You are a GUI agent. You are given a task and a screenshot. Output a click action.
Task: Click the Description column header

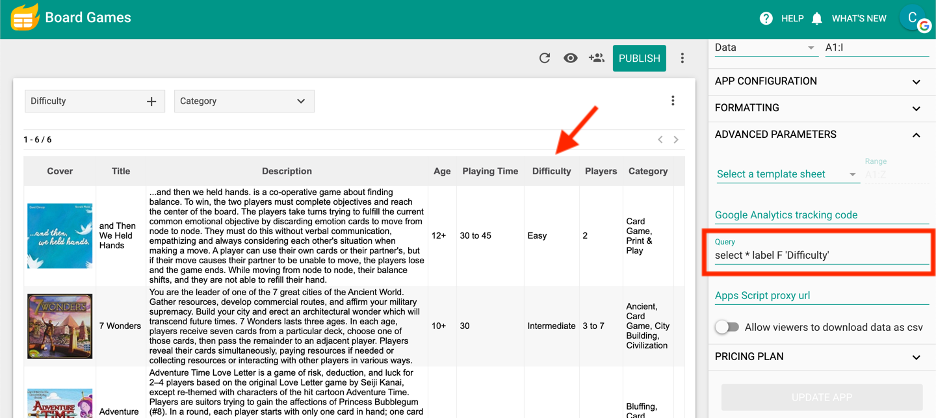tap(287, 171)
